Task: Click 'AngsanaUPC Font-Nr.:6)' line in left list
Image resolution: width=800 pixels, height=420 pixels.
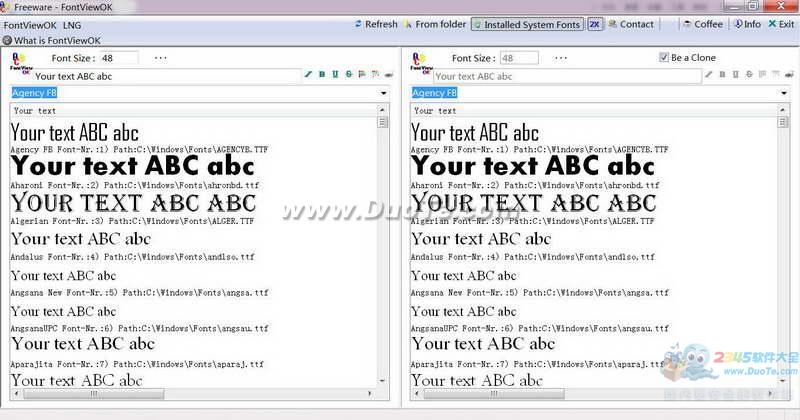Action: 139,328
